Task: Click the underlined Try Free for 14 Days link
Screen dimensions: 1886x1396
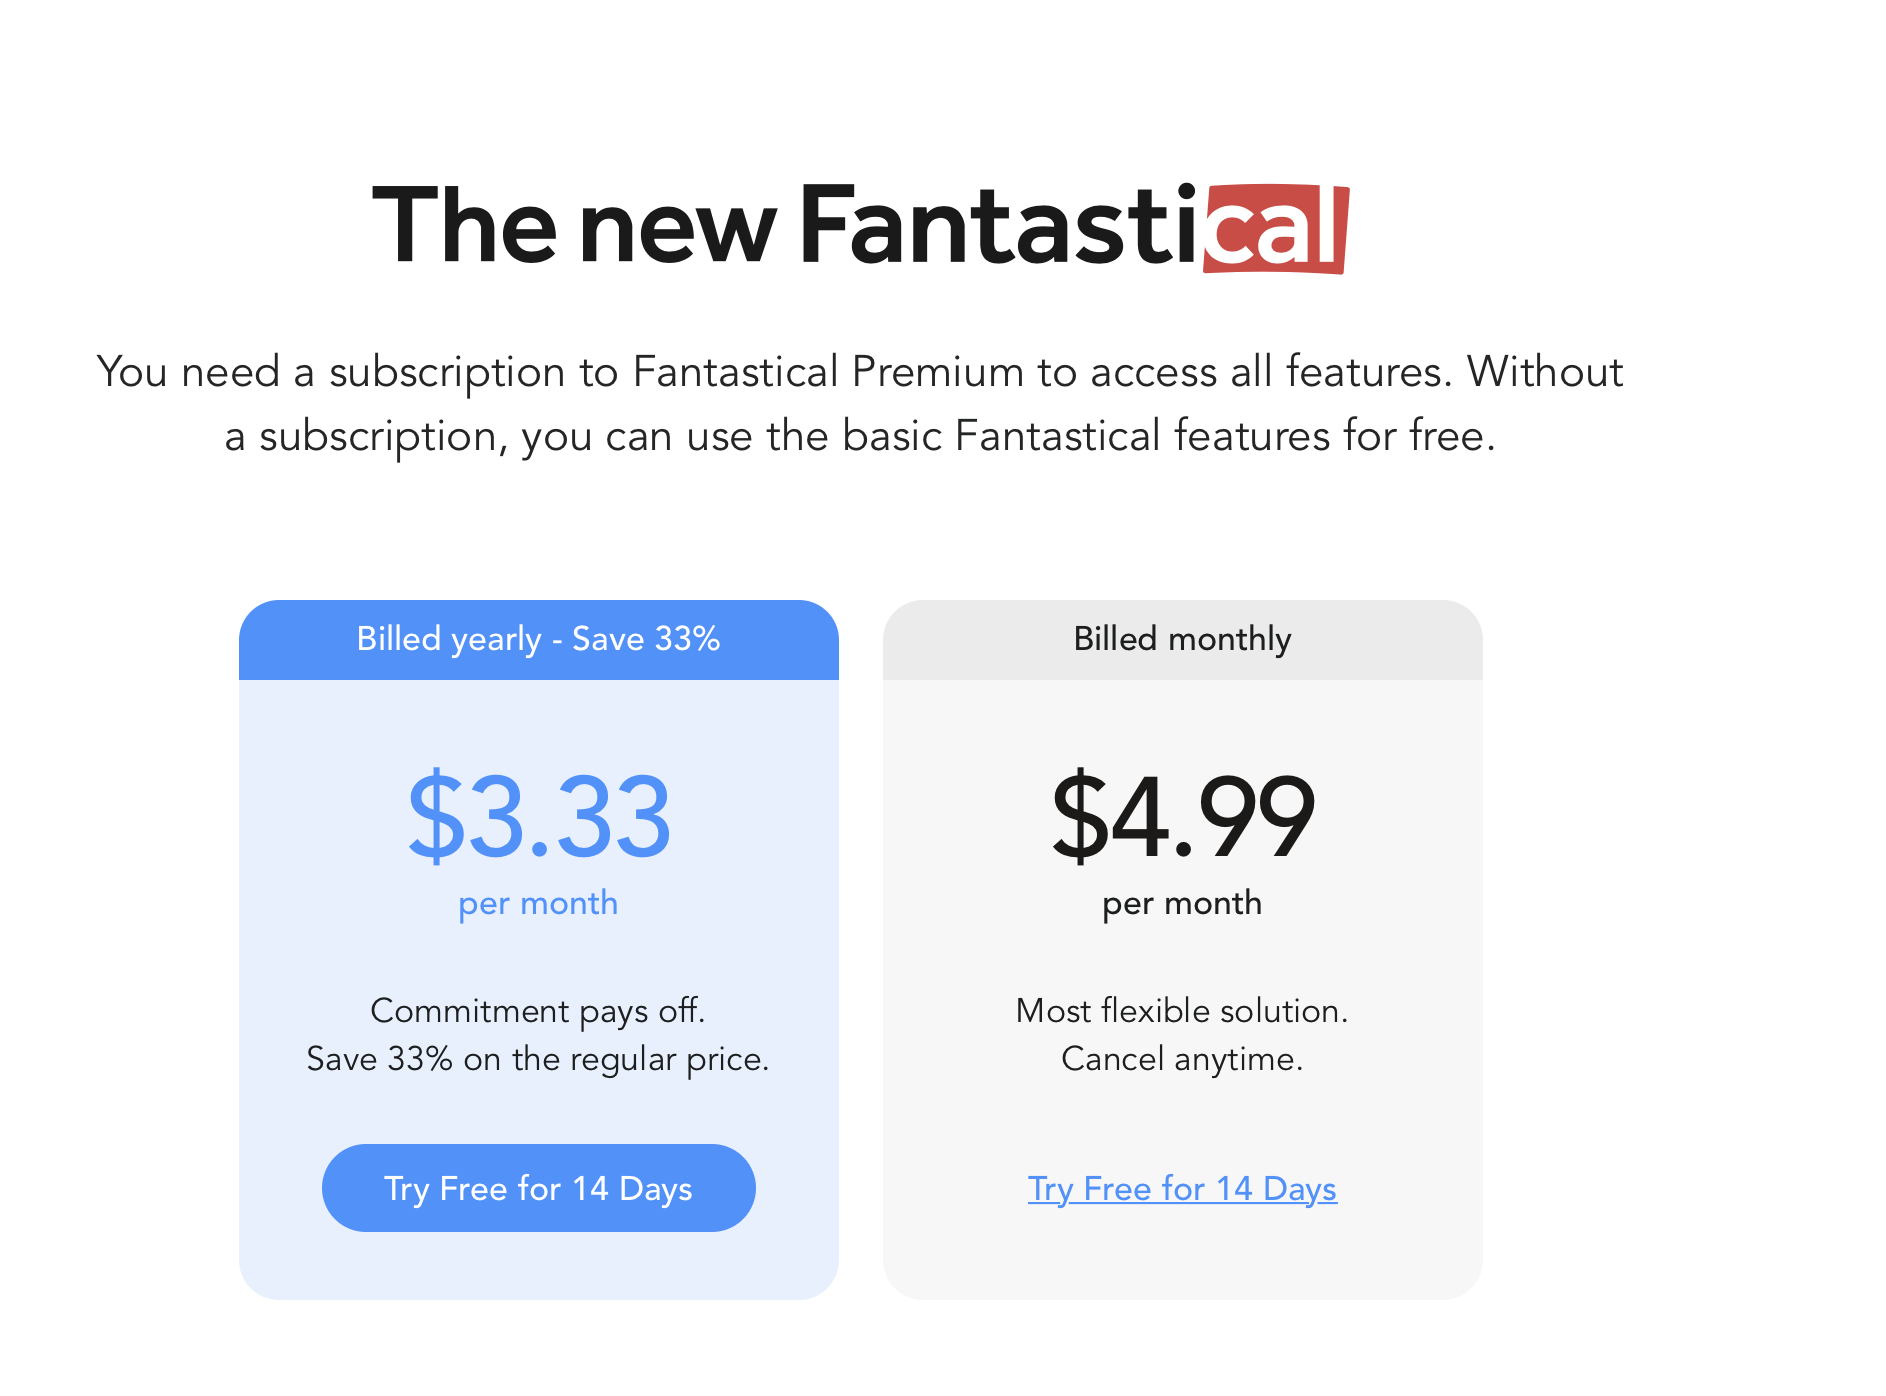Action: pos(1182,1188)
